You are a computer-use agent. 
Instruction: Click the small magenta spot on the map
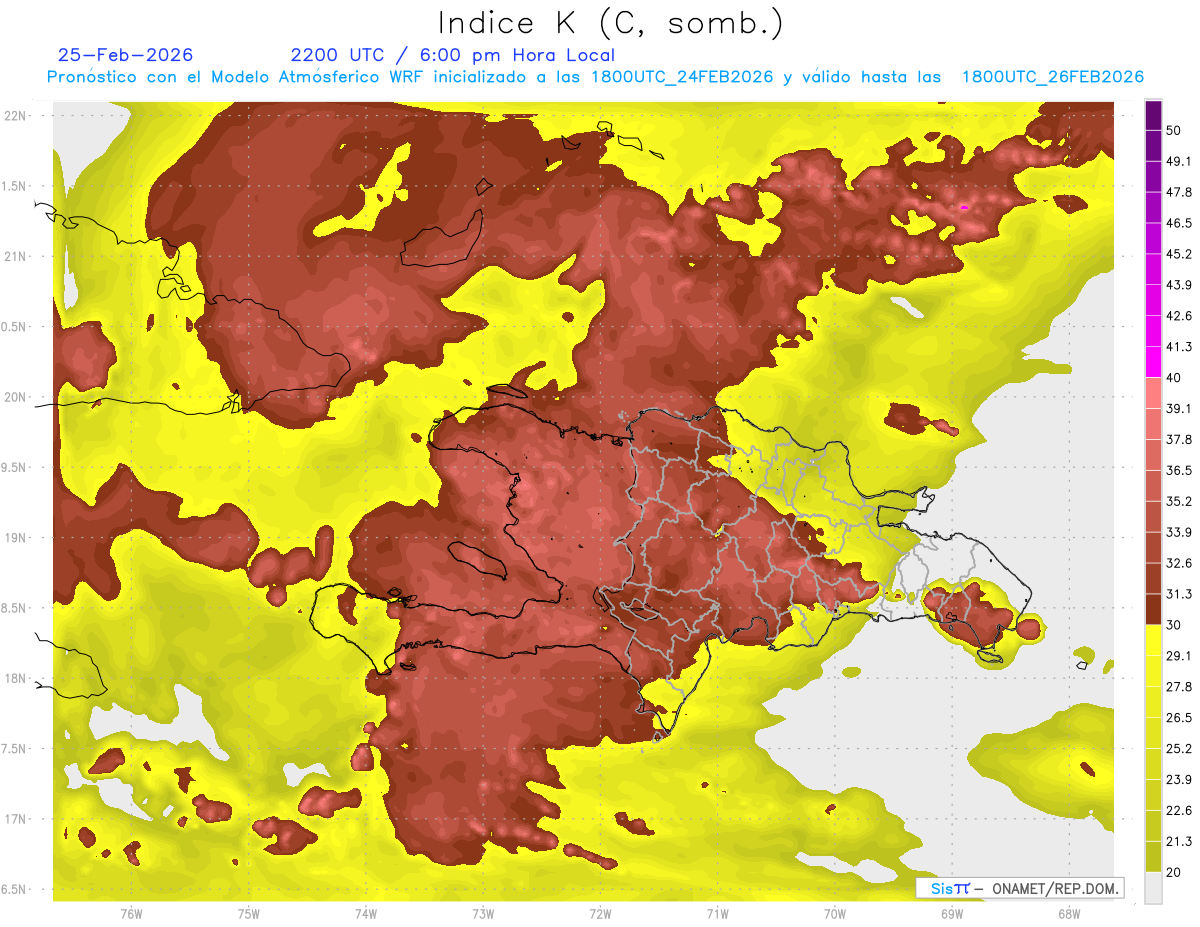[964, 207]
